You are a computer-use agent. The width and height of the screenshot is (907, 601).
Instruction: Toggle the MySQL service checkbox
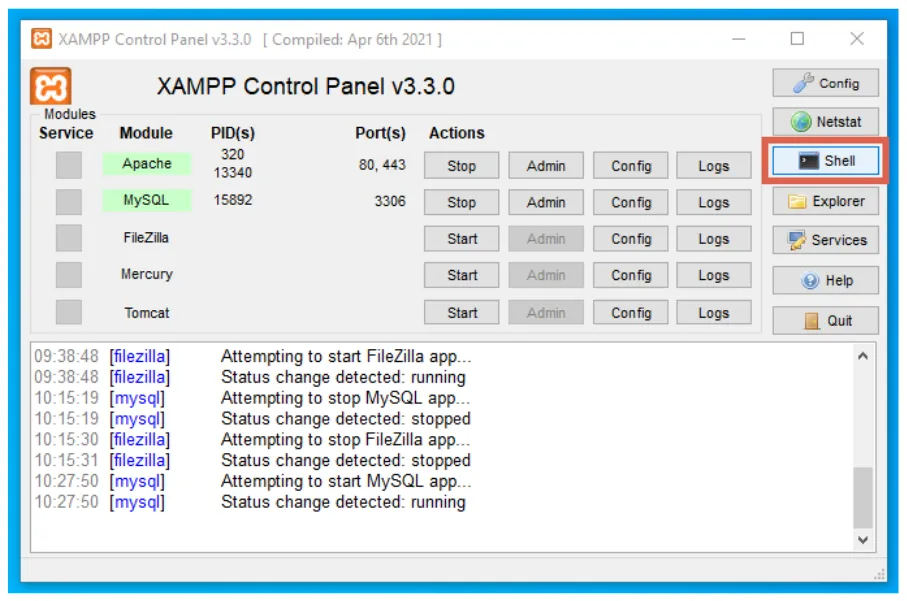(67, 202)
